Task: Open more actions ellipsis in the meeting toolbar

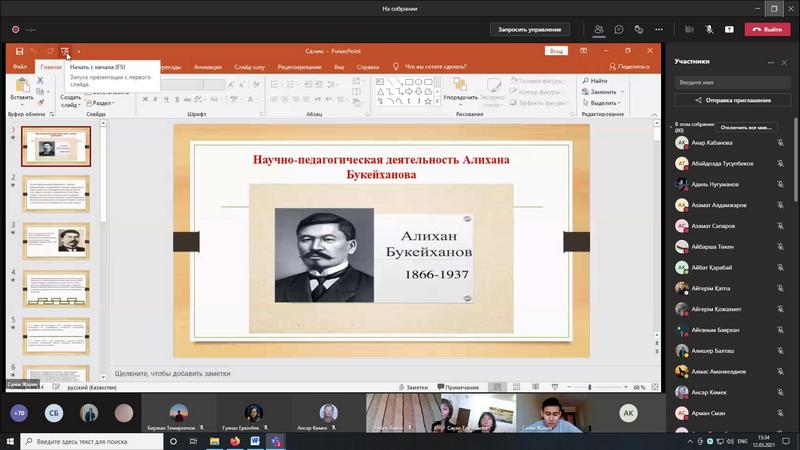Action: coord(659,30)
